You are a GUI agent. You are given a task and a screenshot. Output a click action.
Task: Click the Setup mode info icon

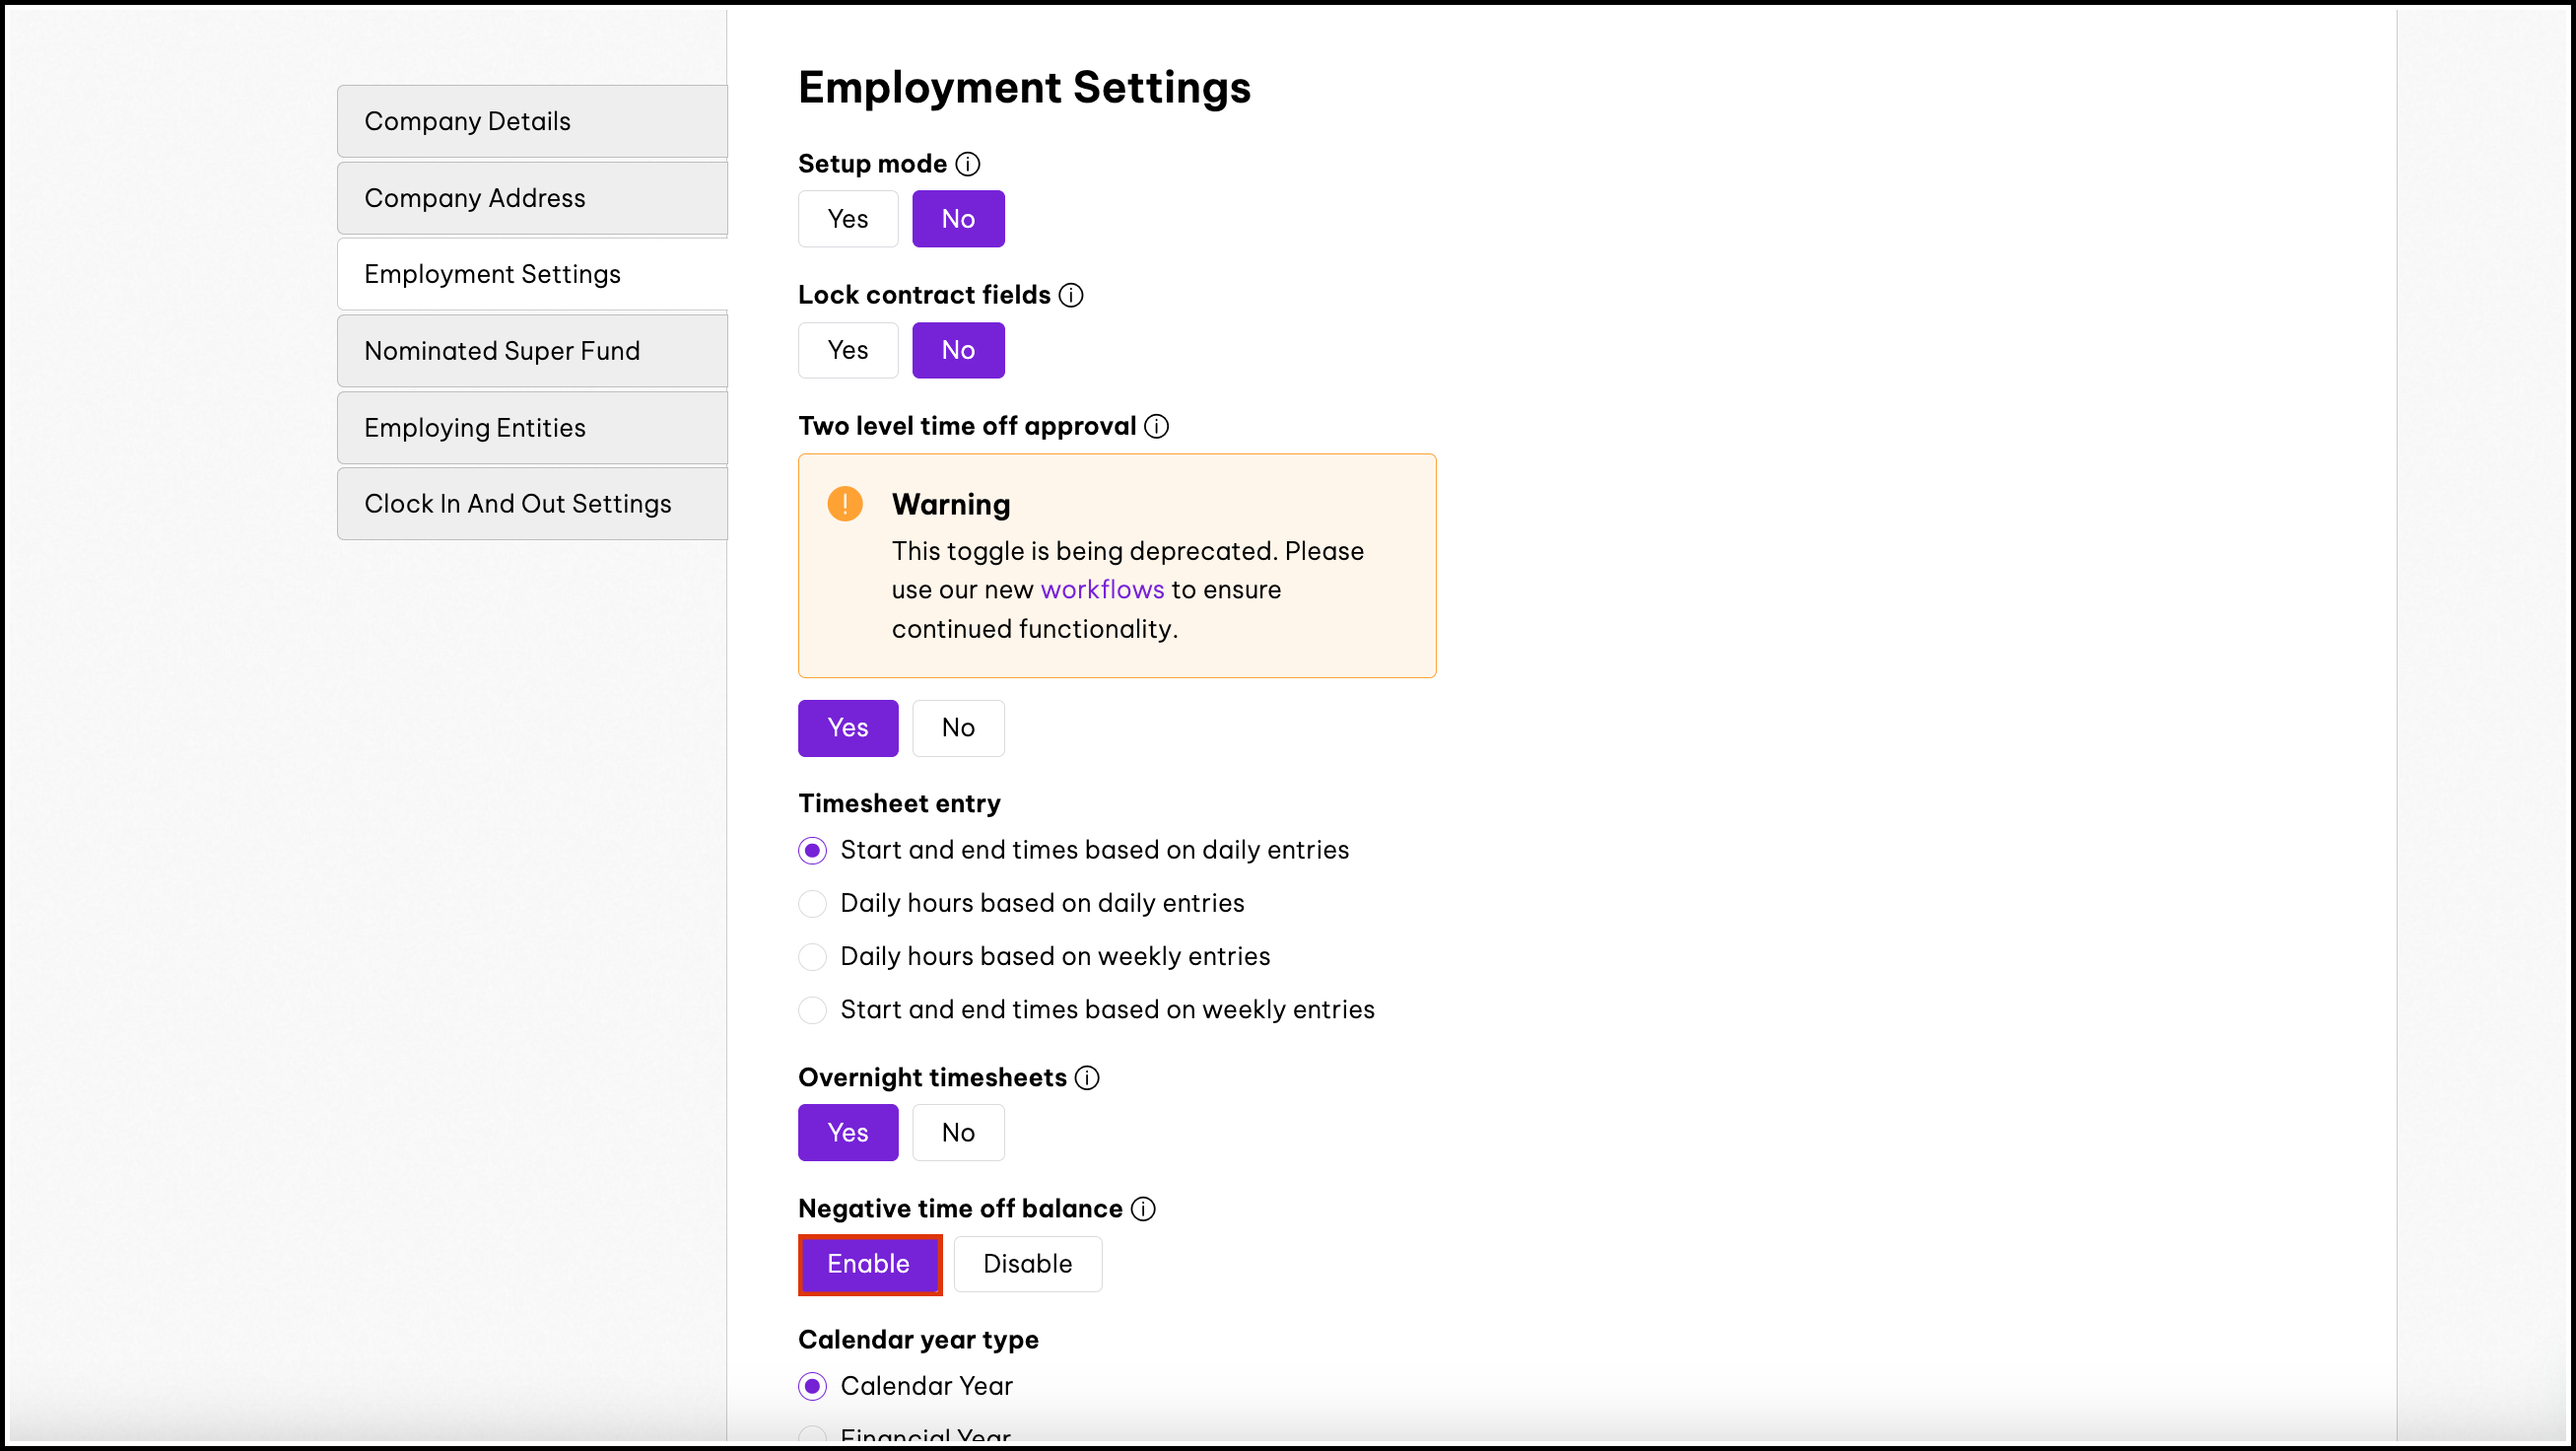[967, 164]
